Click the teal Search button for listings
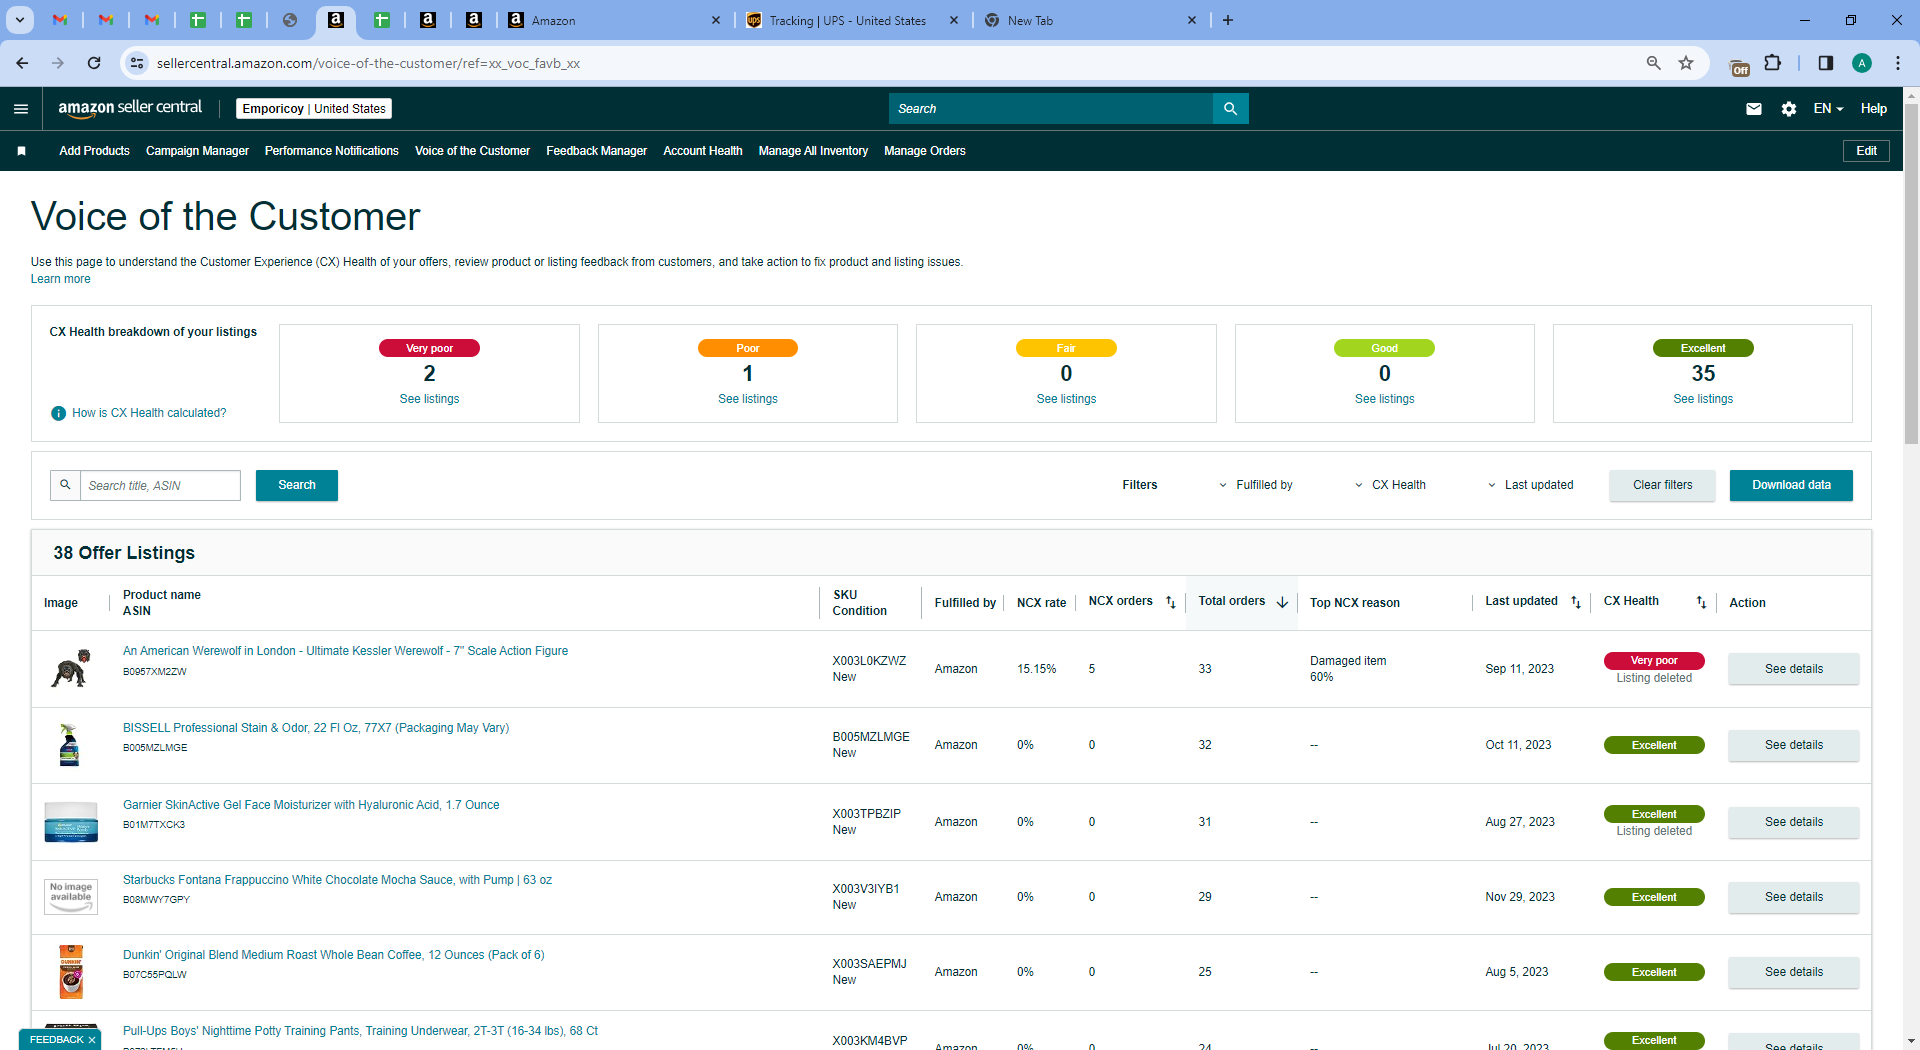Image resolution: width=1920 pixels, height=1050 pixels. [x=297, y=485]
